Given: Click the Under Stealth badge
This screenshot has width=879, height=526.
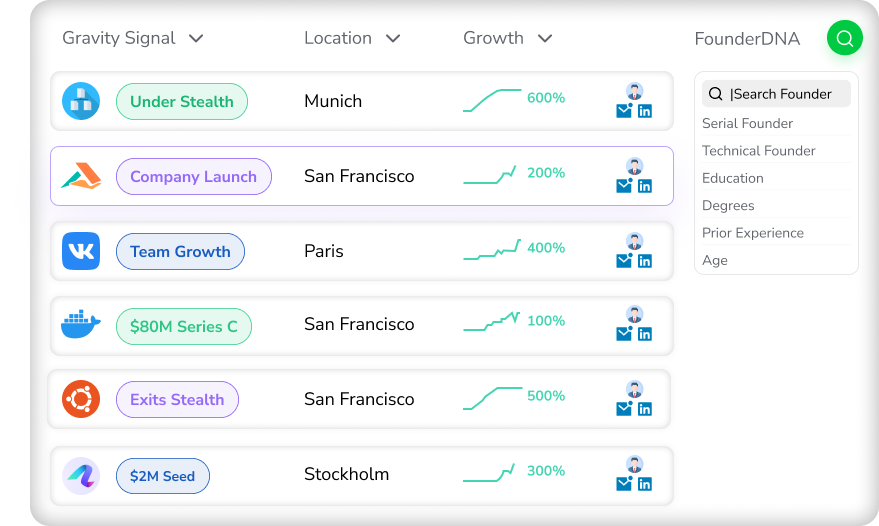Looking at the screenshot, I should [x=182, y=101].
